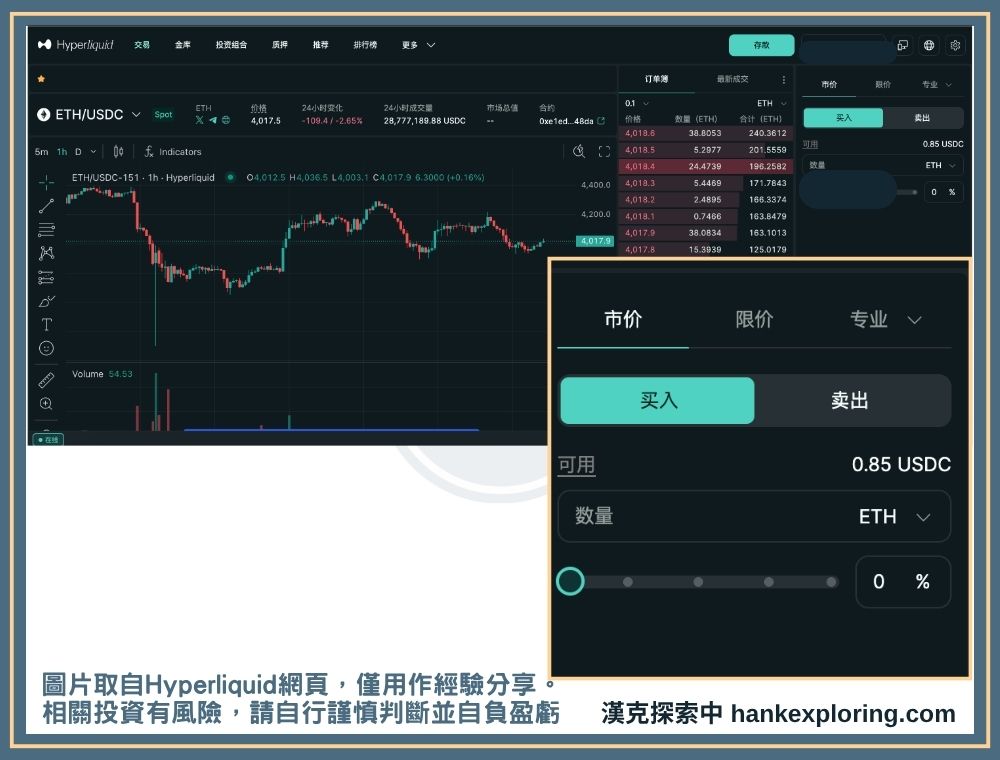Switch to the 最新成交 recent trades tab
This screenshot has height=760, width=1000.
coord(732,79)
